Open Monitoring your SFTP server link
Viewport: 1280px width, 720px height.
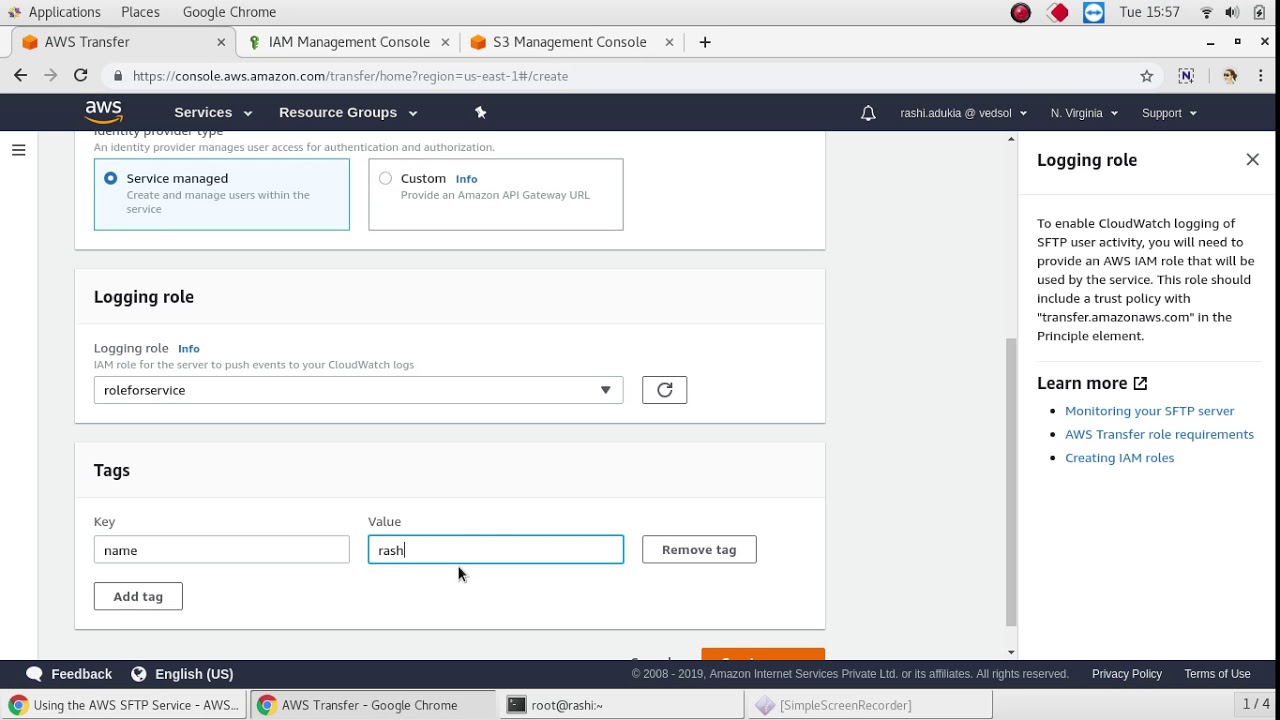tap(1149, 411)
